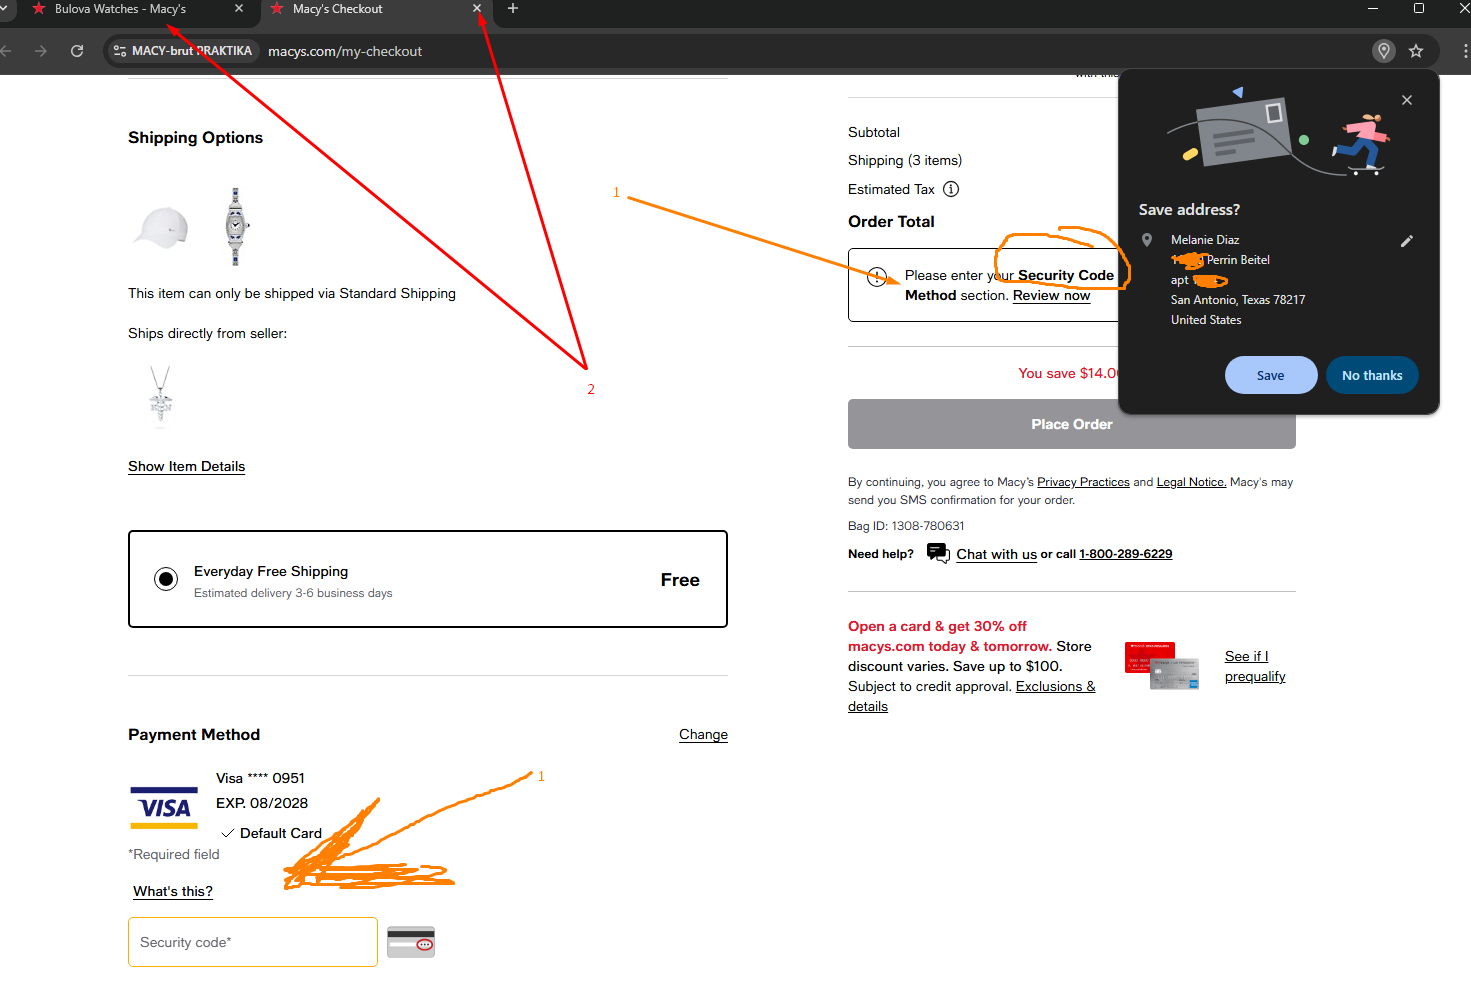Select Everyday Free Shipping radio button
Image resolution: width=1471 pixels, height=982 pixels.
tap(166, 579)
